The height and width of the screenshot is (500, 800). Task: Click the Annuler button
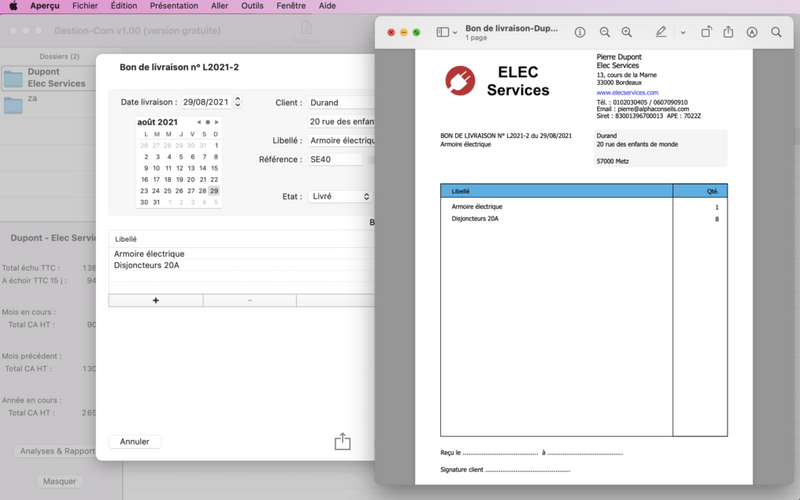point(135,442)
